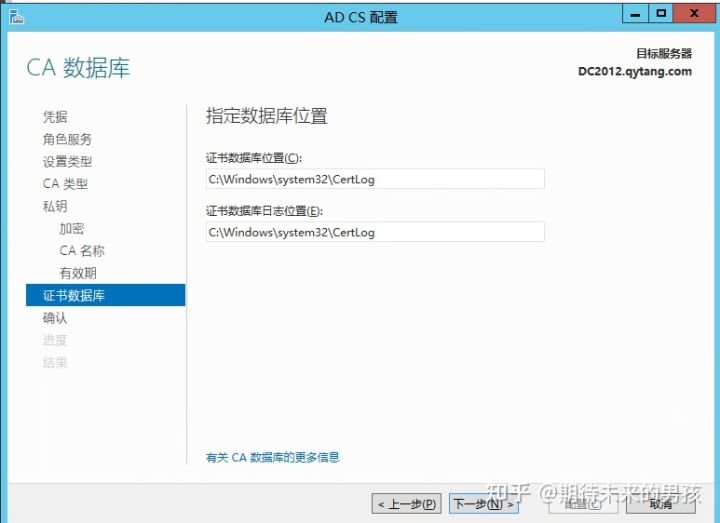720x523 pixels.
Task: Open the CA 类型 step
Action: click(x=65, y=184)
